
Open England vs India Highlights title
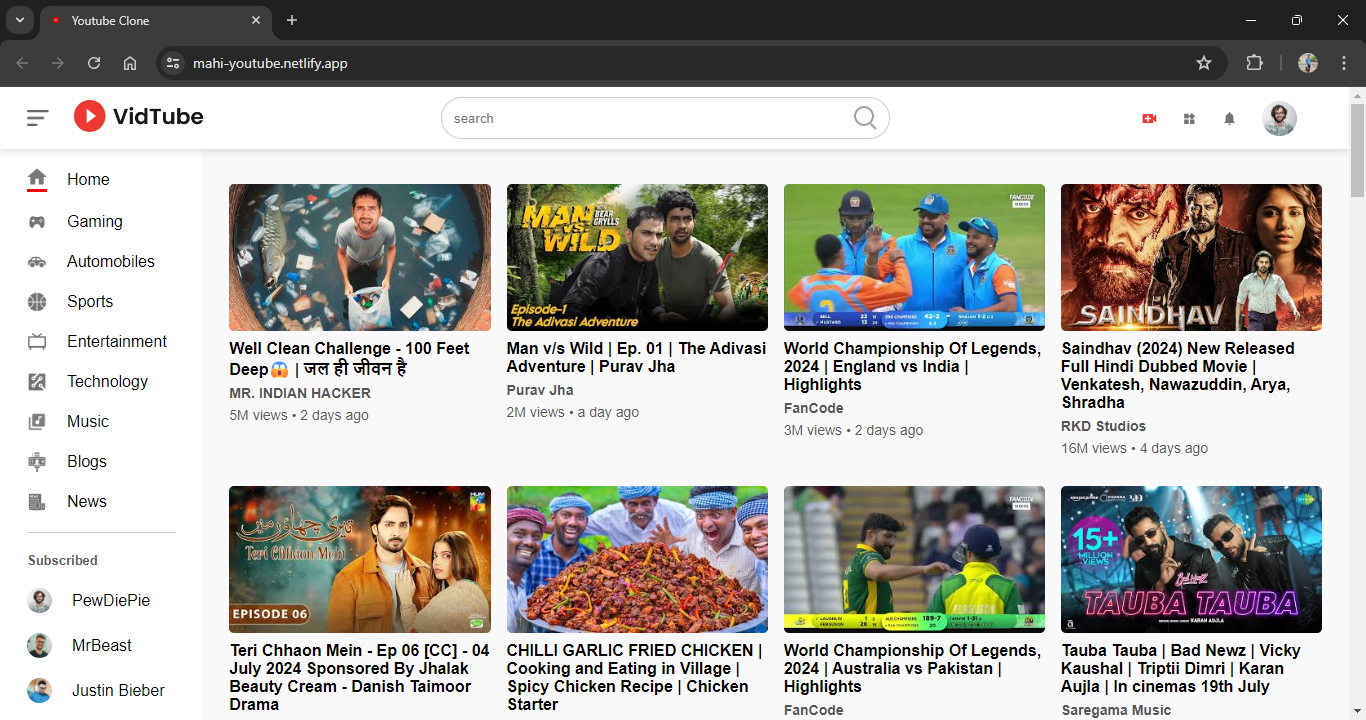click(912, 366)
